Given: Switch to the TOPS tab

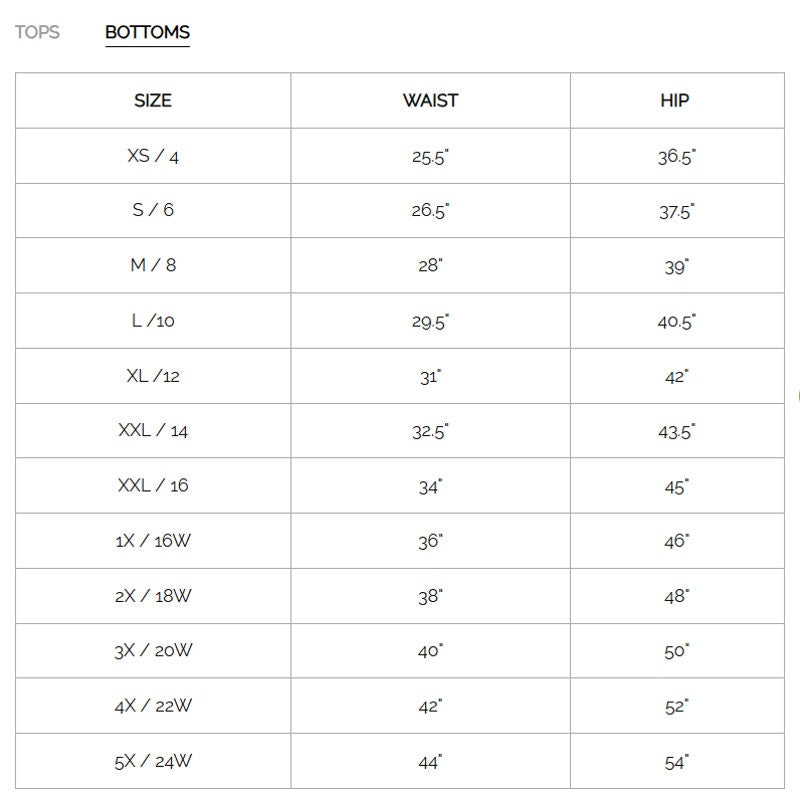Looking at the screenshot, I should click(x=37, y=32).
